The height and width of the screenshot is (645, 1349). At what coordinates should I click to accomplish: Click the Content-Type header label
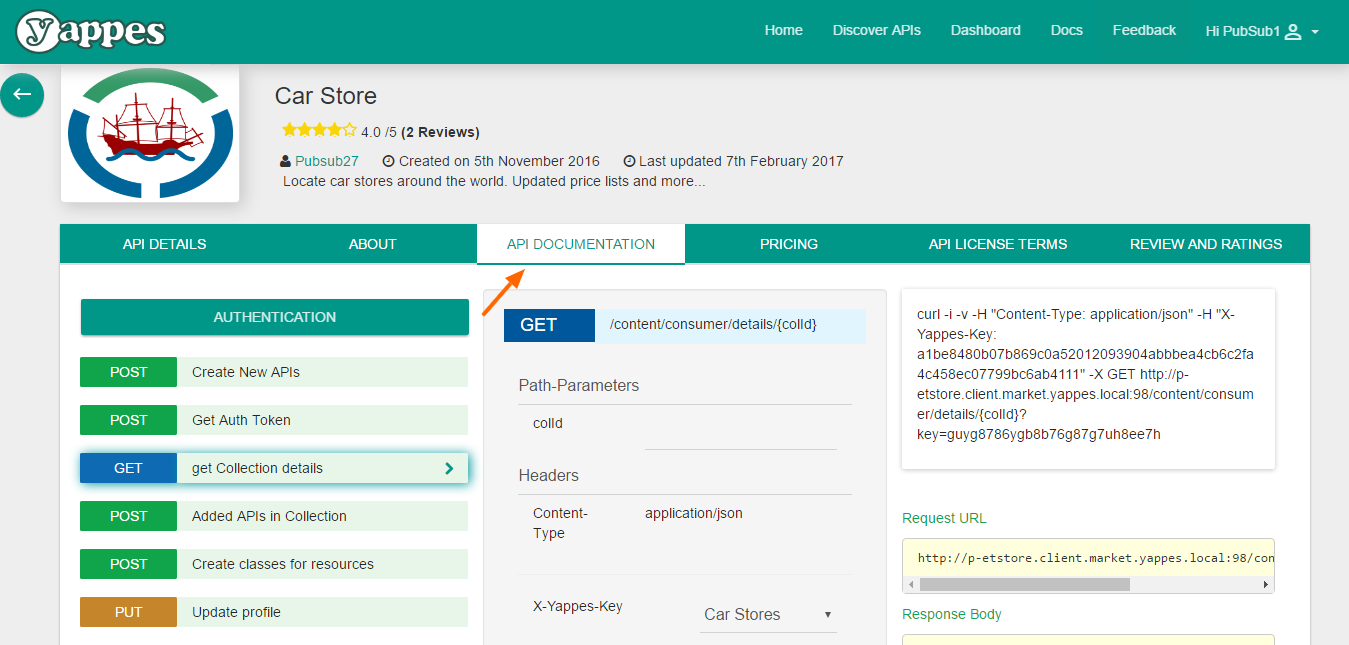pos(561,523)
